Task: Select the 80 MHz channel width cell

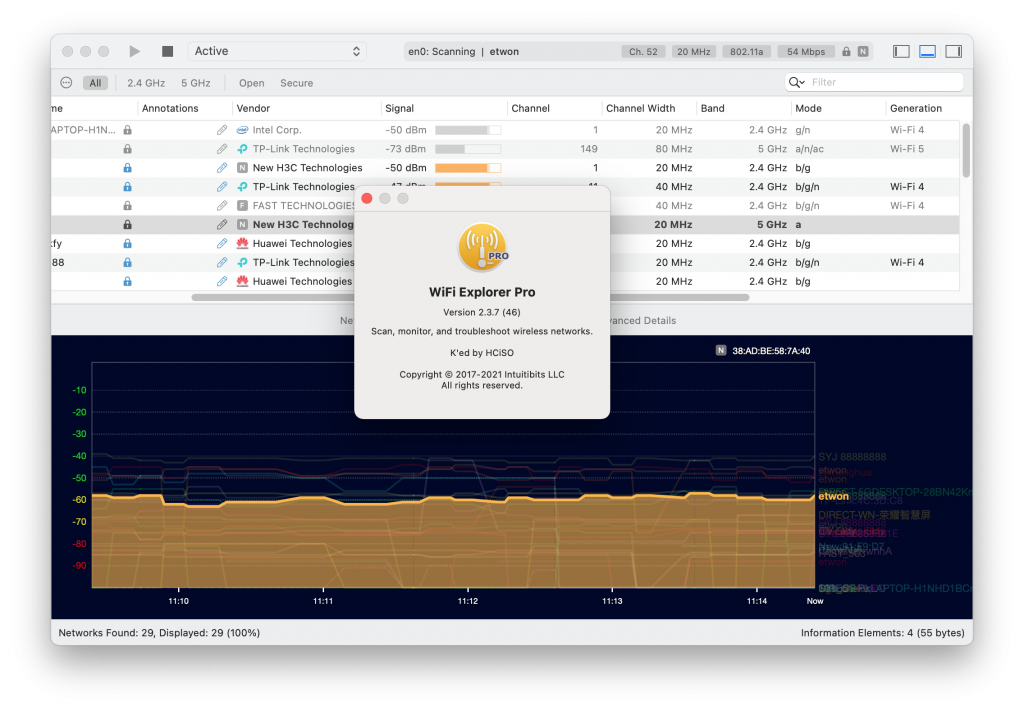Action: point(674,149)
